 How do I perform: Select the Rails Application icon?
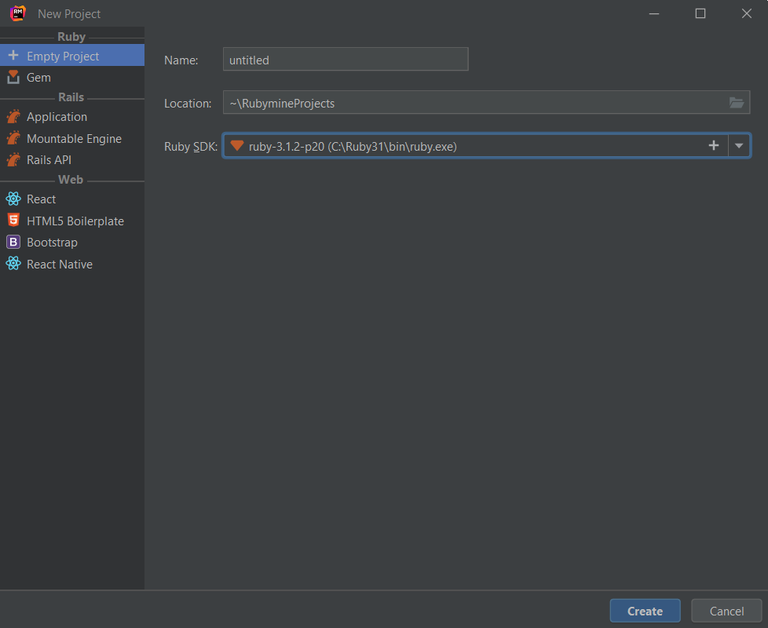(13, 117)
